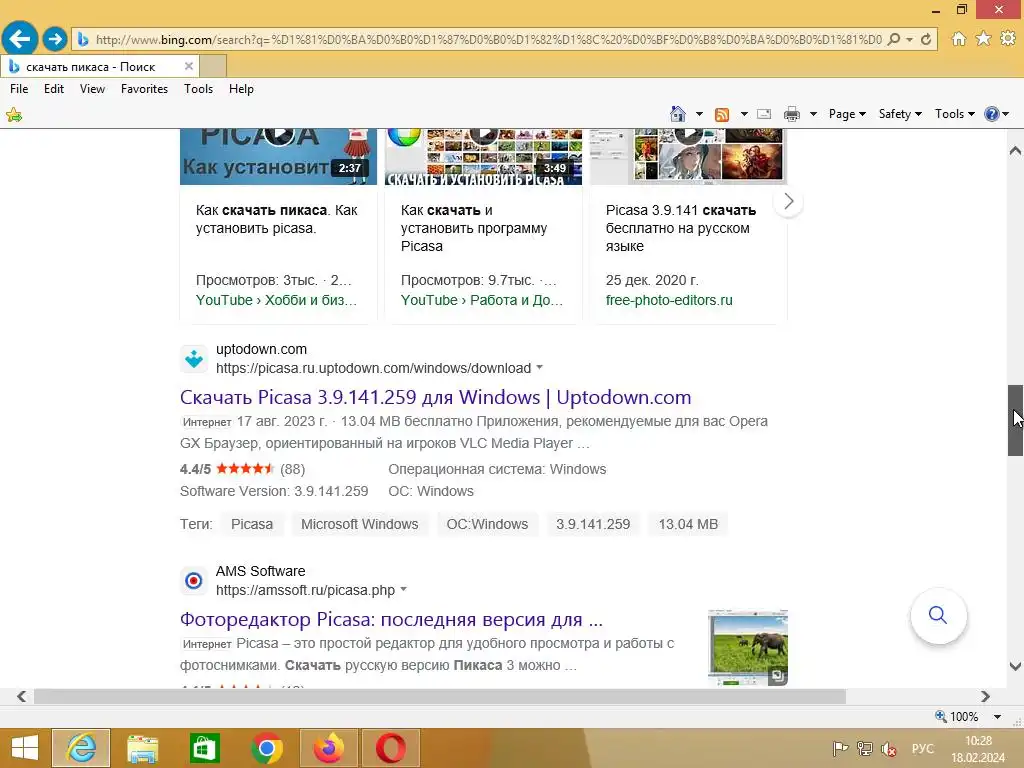Open the elephant Picasa thumbnail image
Image resolution: width=1024 pixels, height=768 pixels.
[748, 648]
